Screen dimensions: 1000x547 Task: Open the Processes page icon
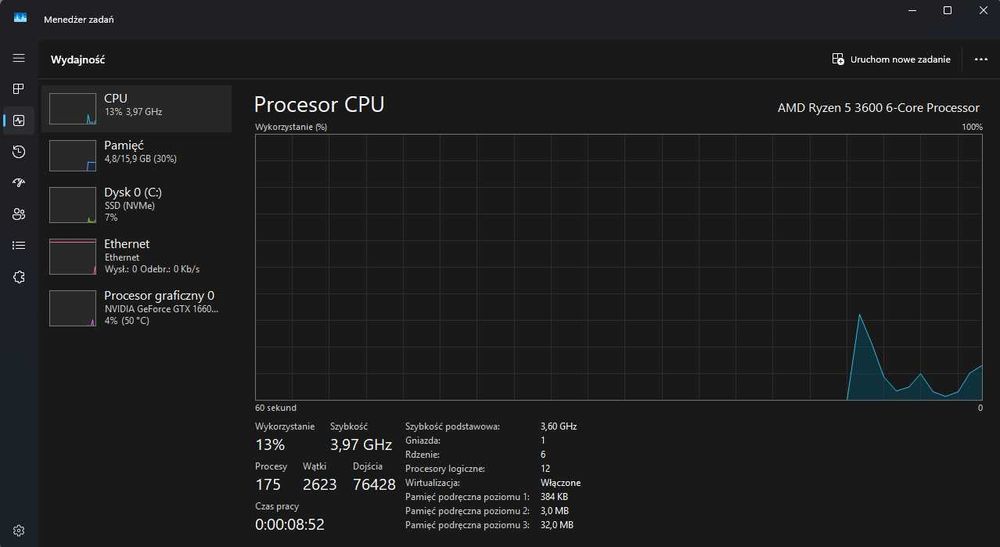click(18, 89)
